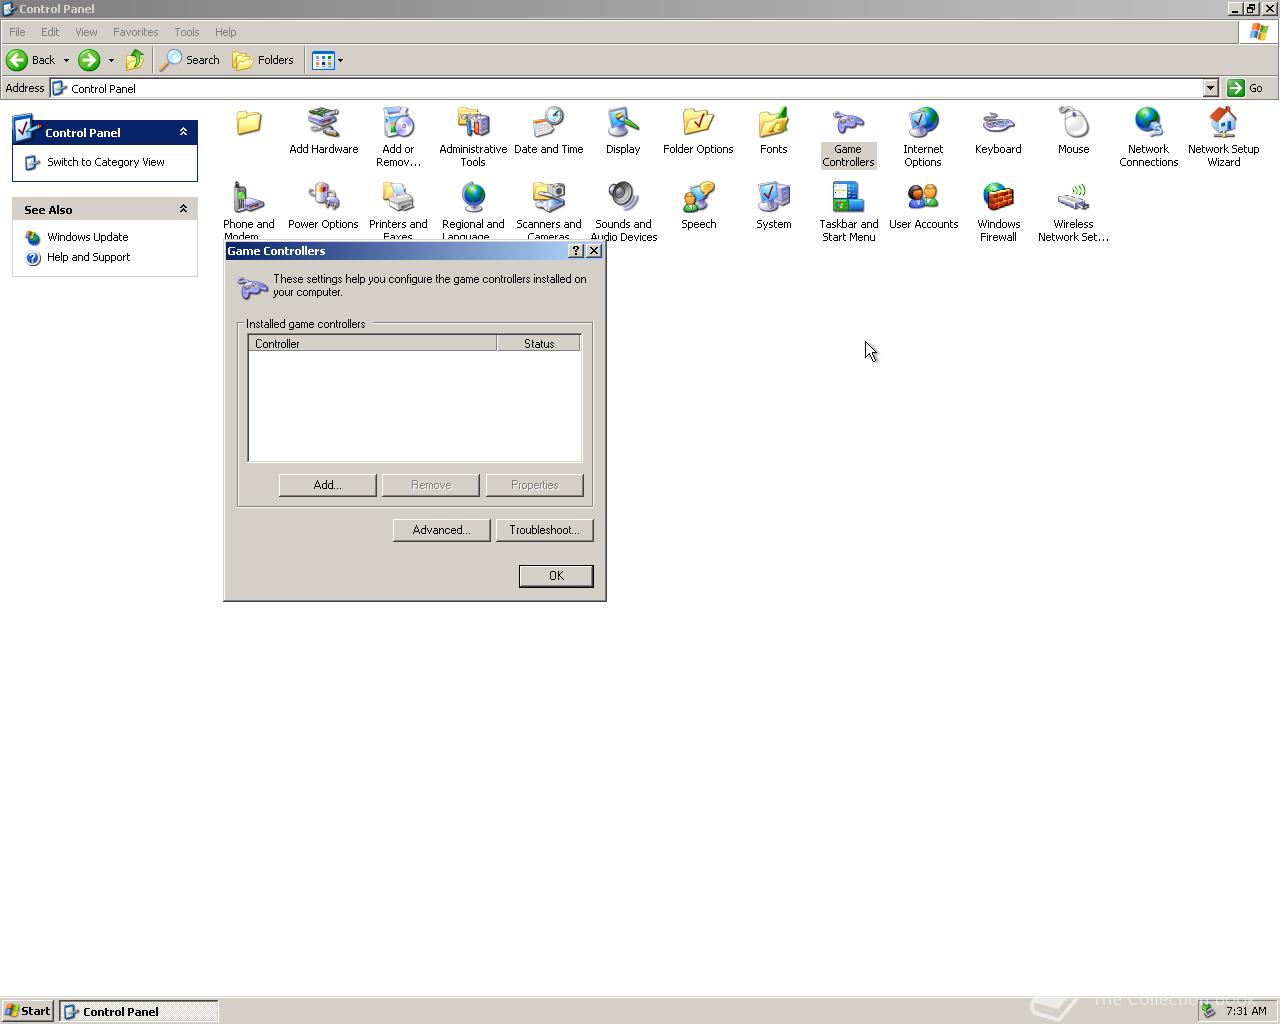Open the Forward button history dropdown
This screenshot has width=1280, height=1024.
pos(111,60)
